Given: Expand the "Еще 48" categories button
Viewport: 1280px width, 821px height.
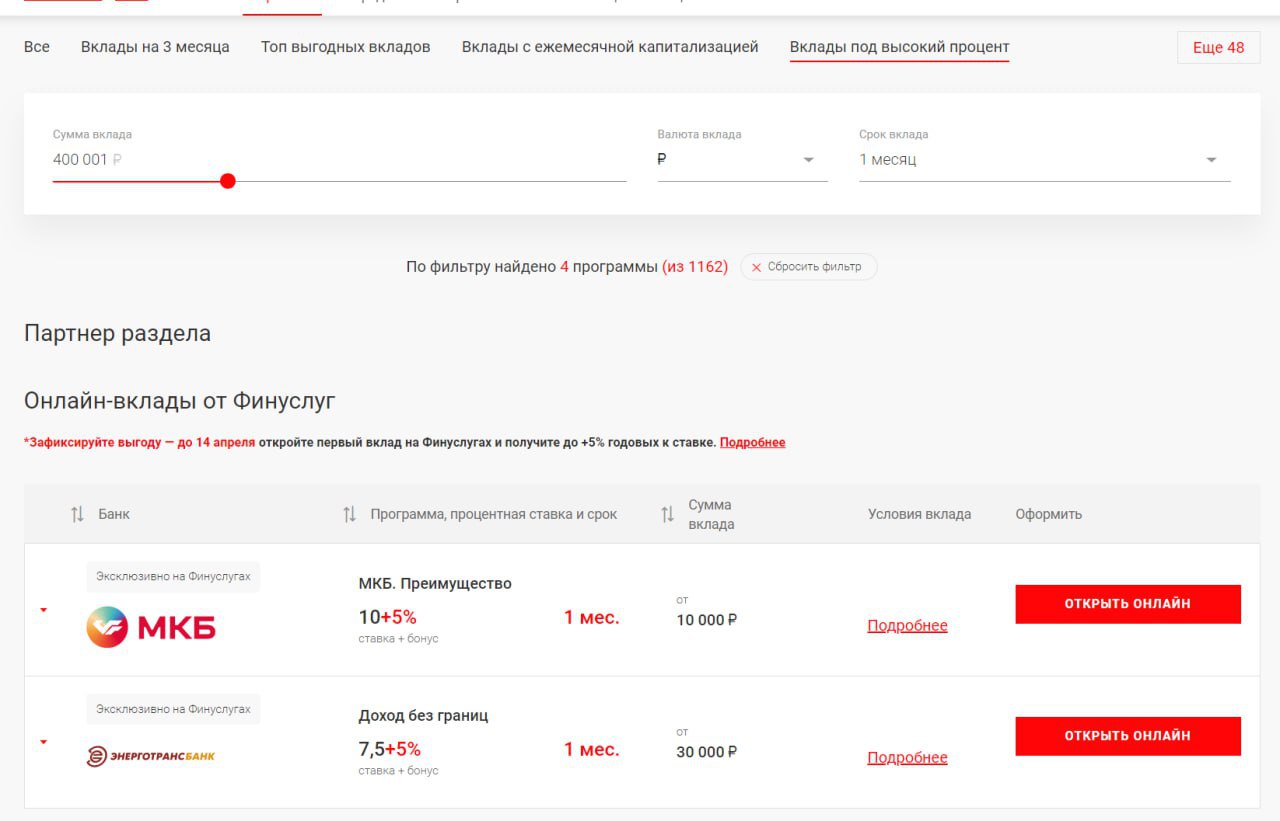Looking at the screenshot, I should (1219, 47).
